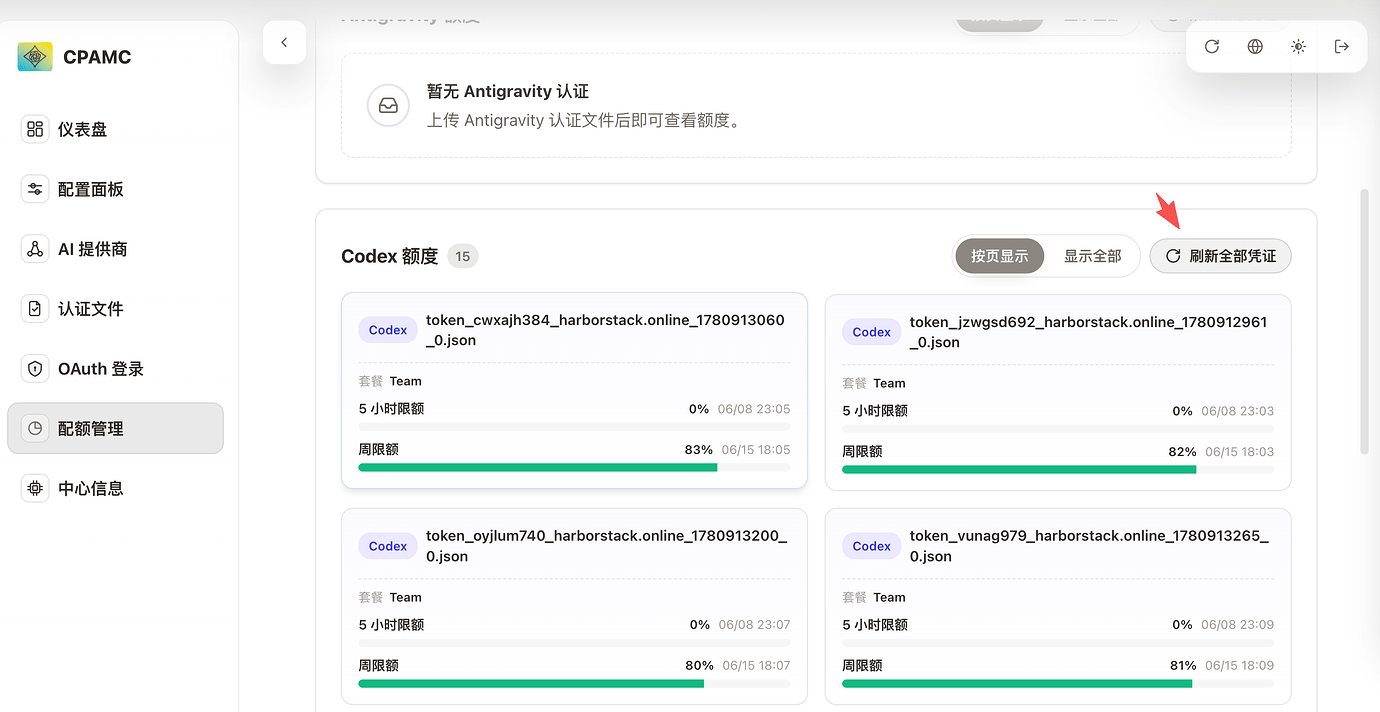Open 仪表盘 dashboard icon in sidebar
The height and width of the screenshot is (712, 1380).
point(35,129)
